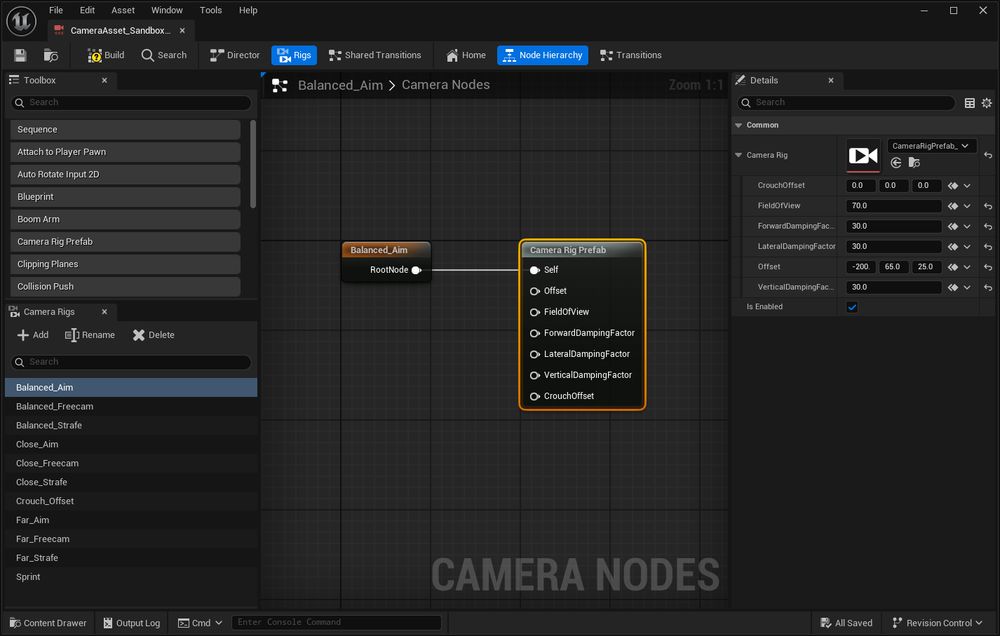Screen dimensions: 1000x636
Task: Click the console command input field
Action: 337,623
